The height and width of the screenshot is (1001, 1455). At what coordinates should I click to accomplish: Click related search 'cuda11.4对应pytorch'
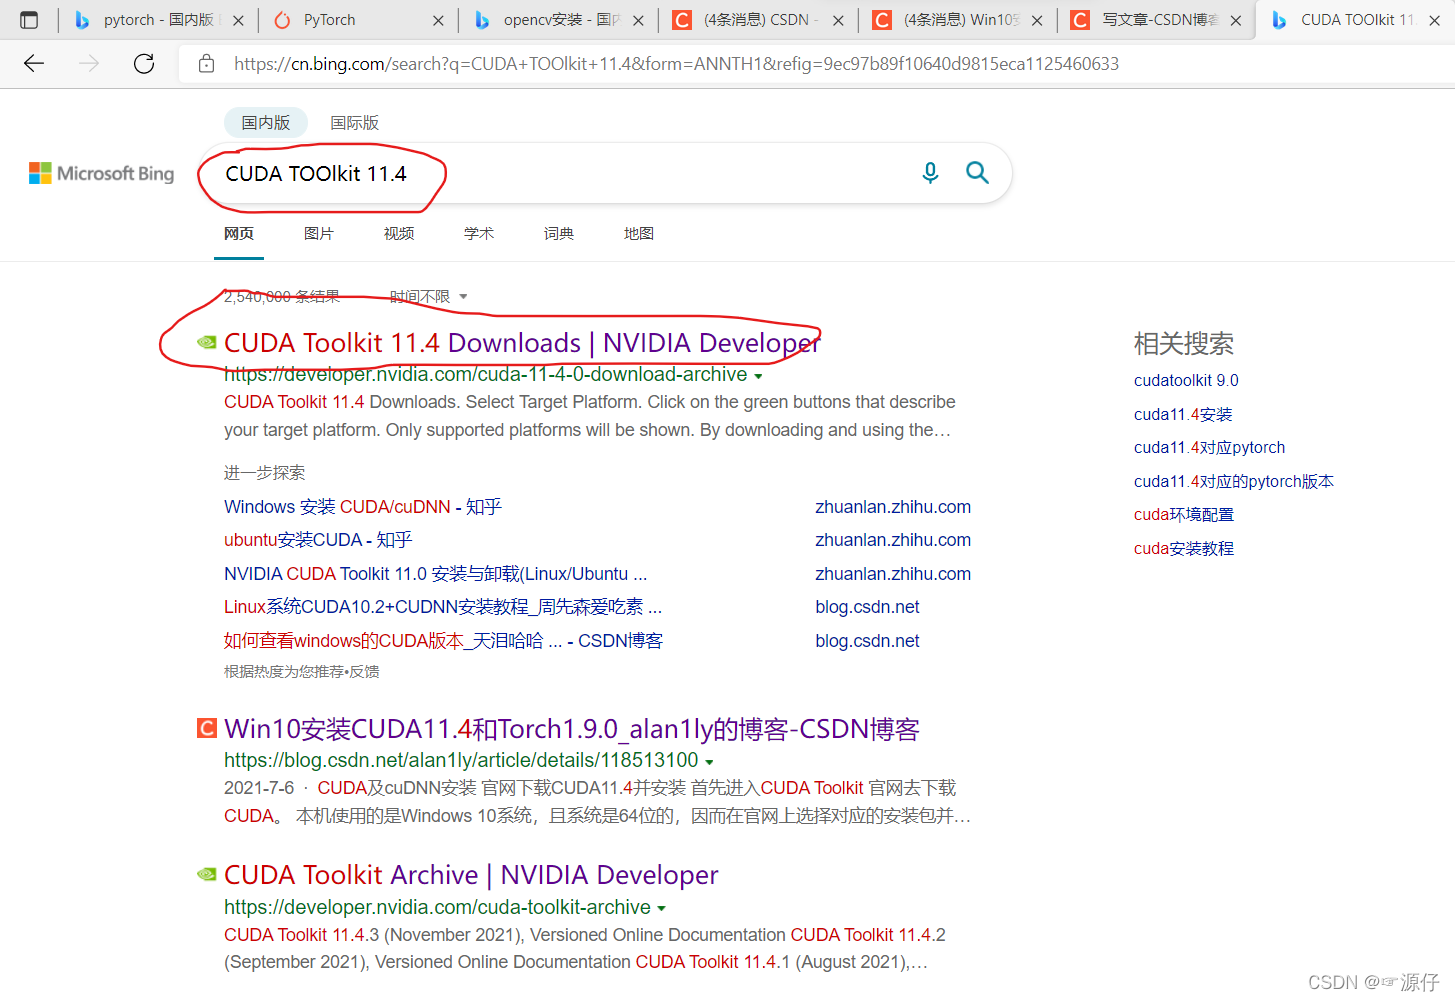(1210, 447)
